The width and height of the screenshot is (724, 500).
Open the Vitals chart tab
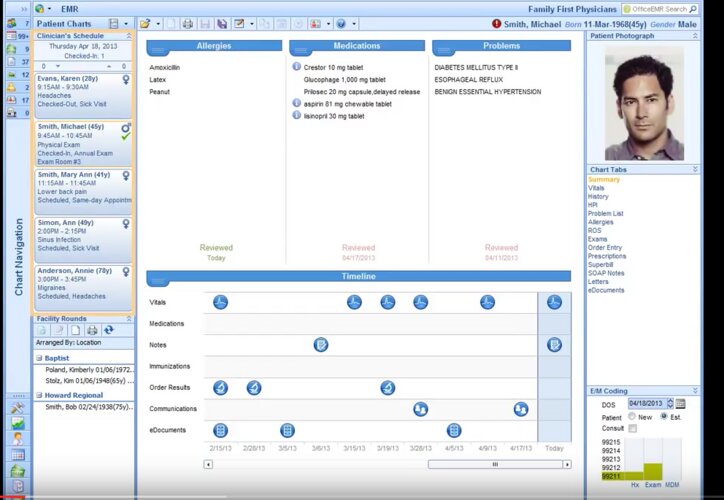[597, 188]
